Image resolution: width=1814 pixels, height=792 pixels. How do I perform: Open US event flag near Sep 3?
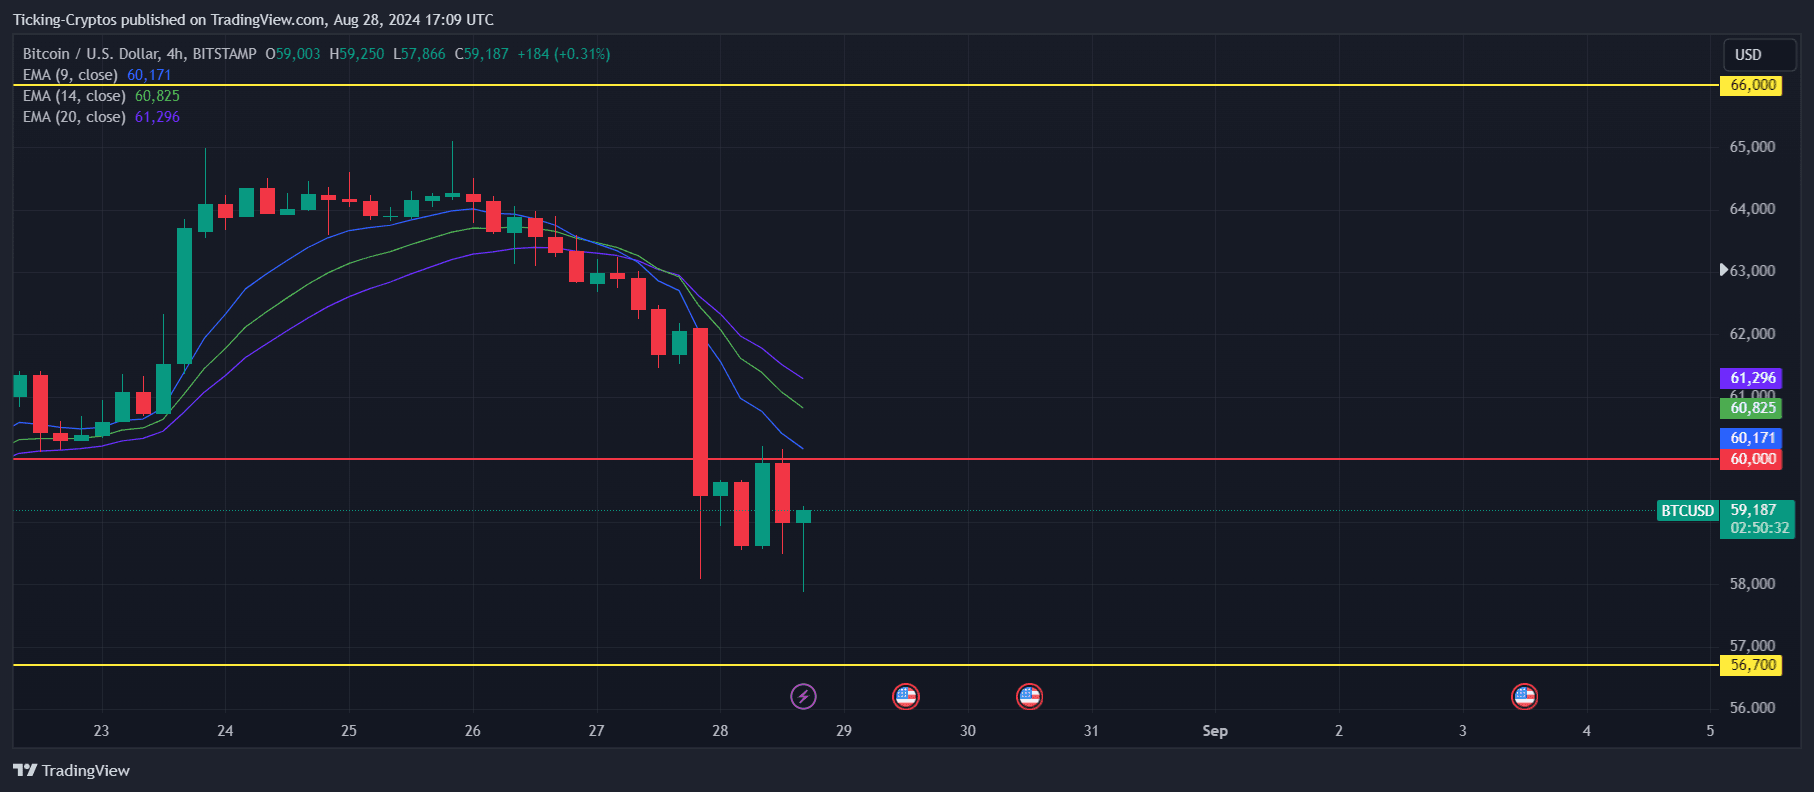tap(1524, 696)
